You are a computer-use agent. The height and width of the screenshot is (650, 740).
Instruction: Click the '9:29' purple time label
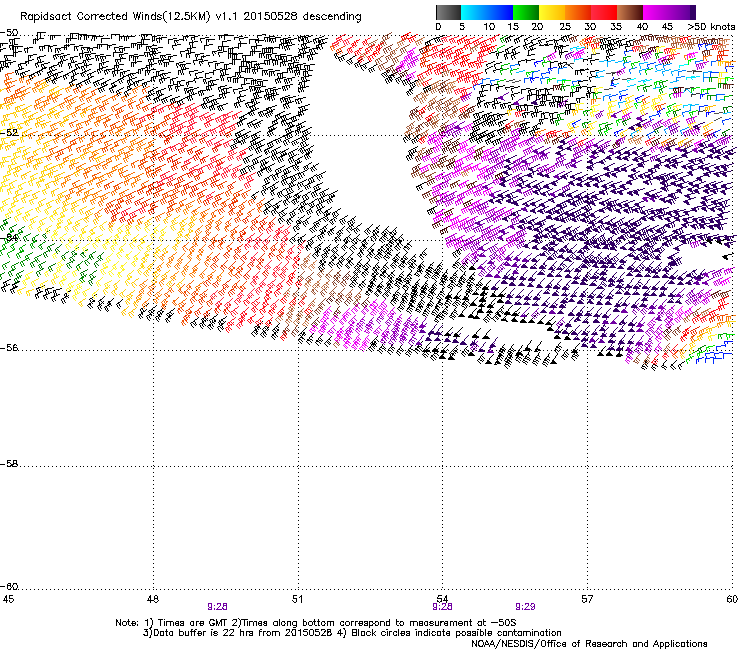[x=525, y=607]
